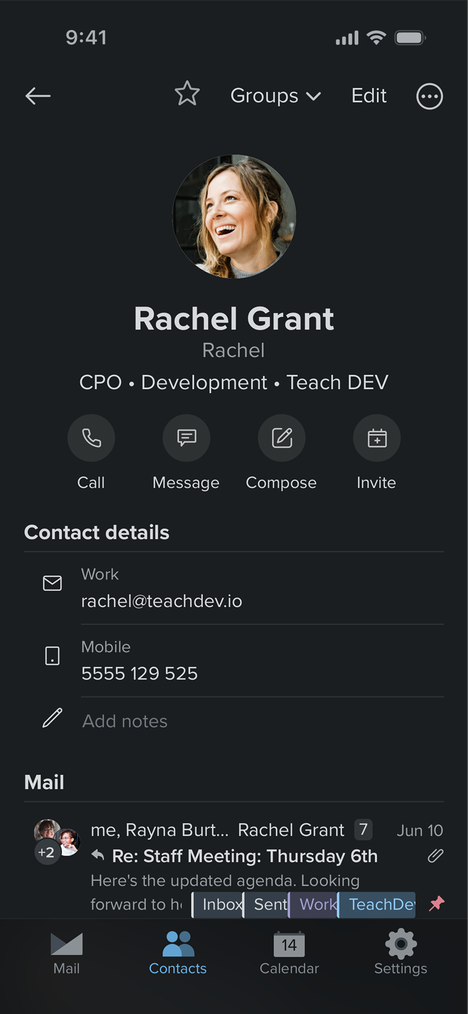Tap the 9:41 clock in status bar
Image resolution: width=468 pixels, height=1014 pixels.
coord(86,38)
